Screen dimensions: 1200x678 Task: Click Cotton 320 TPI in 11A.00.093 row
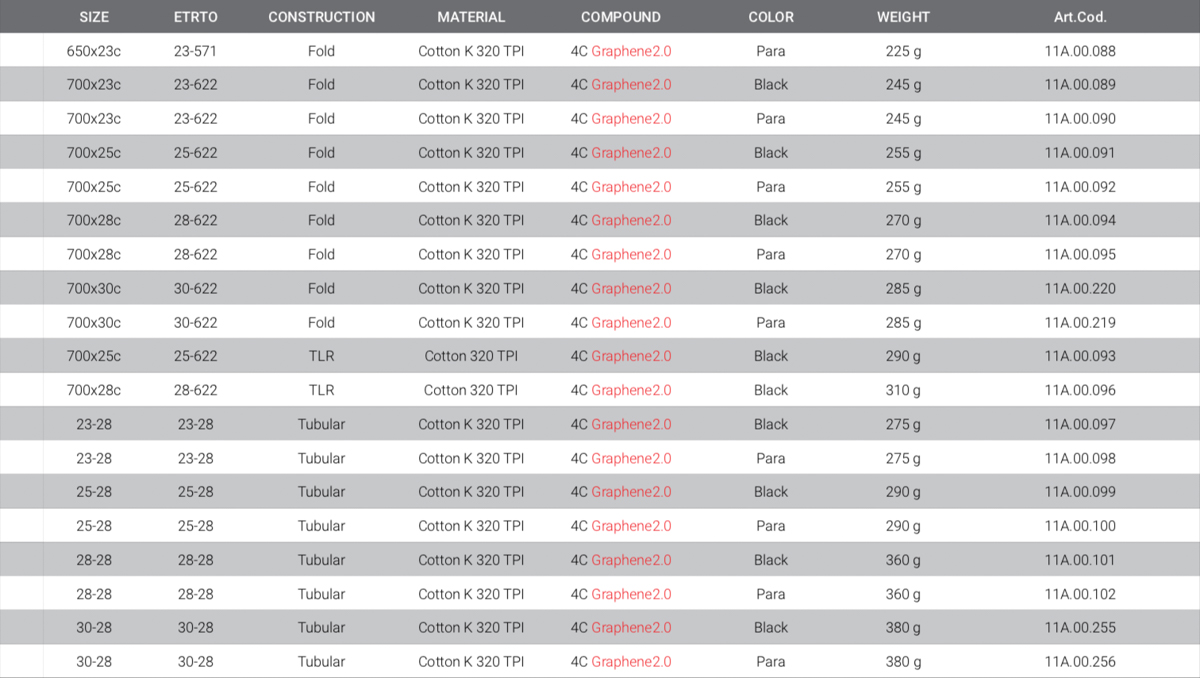(471, 356)
